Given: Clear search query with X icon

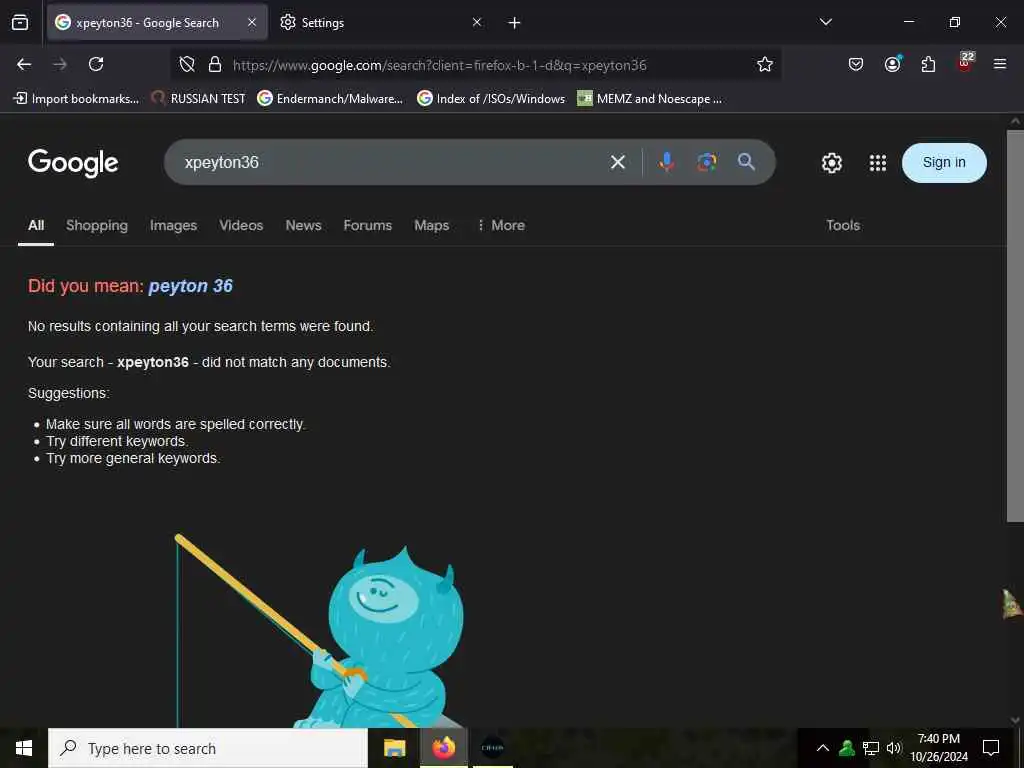Looking at the screenshot, I should 618,162.
